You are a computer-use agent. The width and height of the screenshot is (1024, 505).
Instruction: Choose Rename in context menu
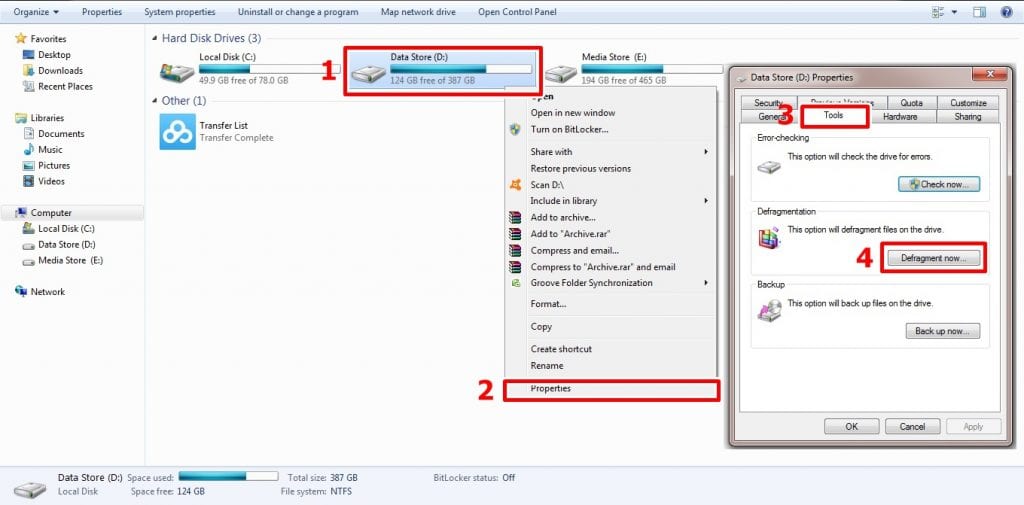pyautogui.click(x=547, y=366)
